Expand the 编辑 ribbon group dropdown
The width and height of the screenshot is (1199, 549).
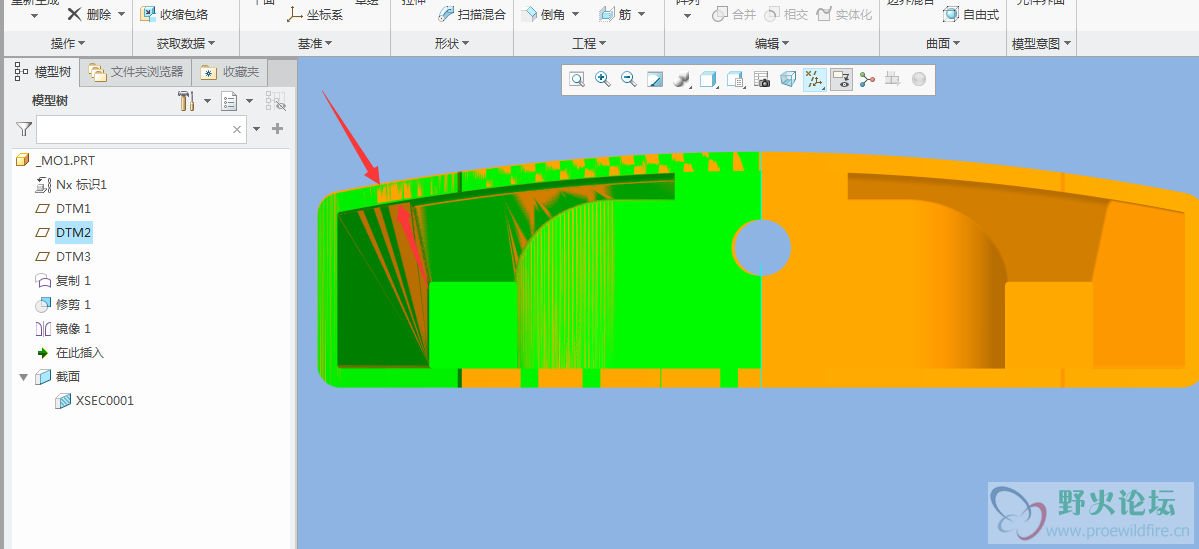pyautogui.click(x=771, y=44)
